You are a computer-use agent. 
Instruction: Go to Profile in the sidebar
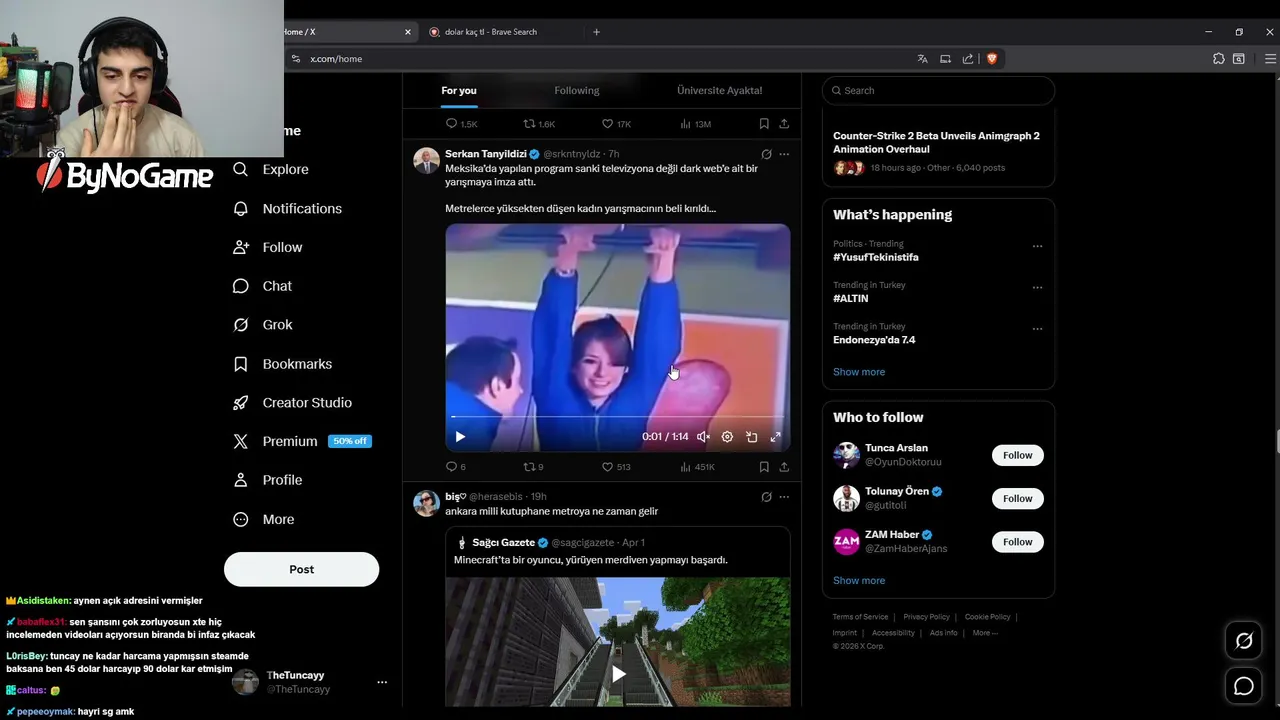tap(268, 480)
